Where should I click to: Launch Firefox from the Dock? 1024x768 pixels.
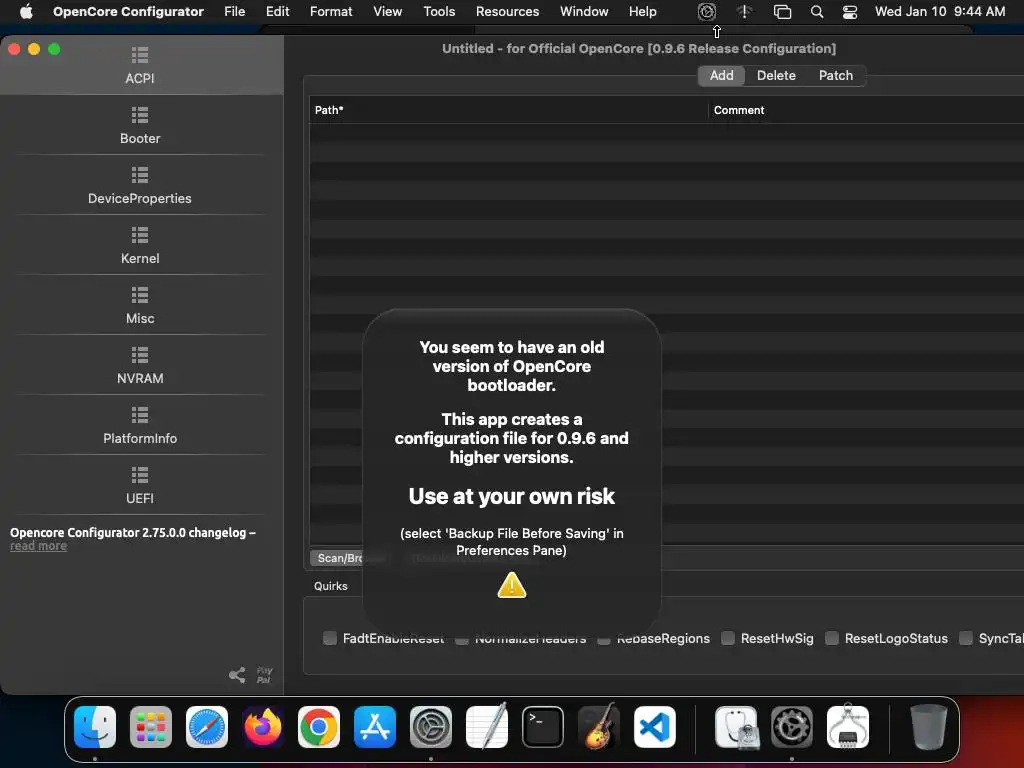click(263, 727)
